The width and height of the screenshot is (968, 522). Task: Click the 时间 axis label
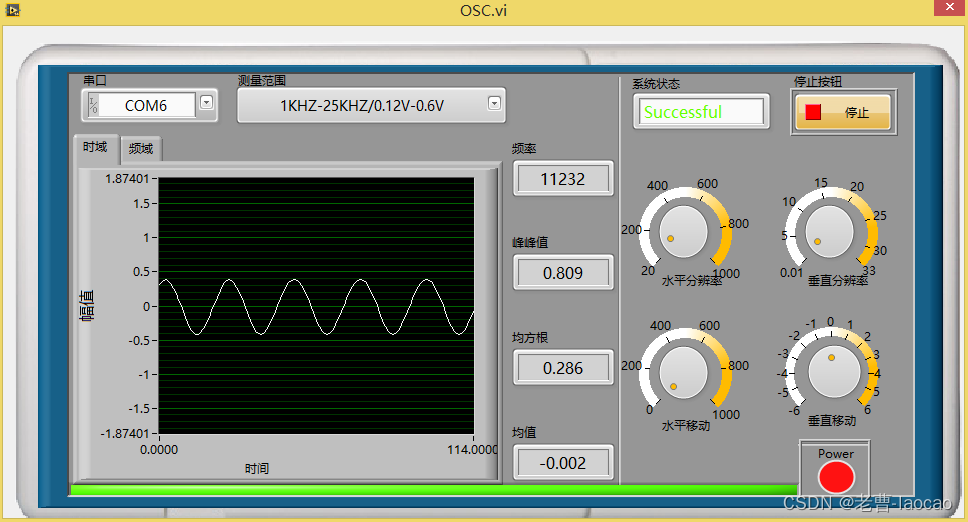pos(257,469)
